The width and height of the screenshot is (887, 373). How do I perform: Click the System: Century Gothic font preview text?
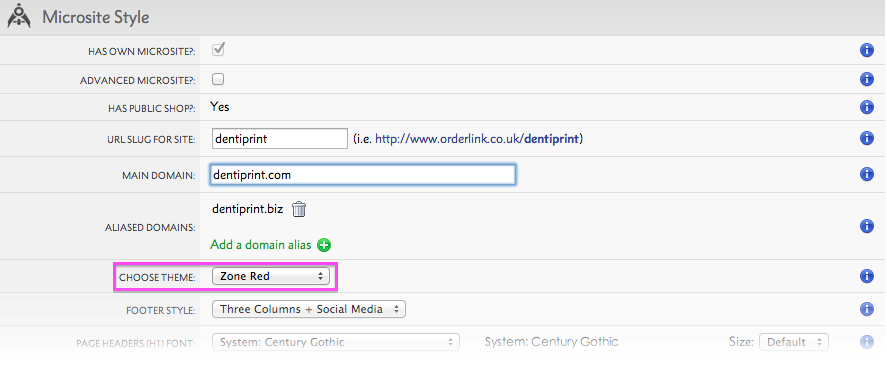(552, 341)
